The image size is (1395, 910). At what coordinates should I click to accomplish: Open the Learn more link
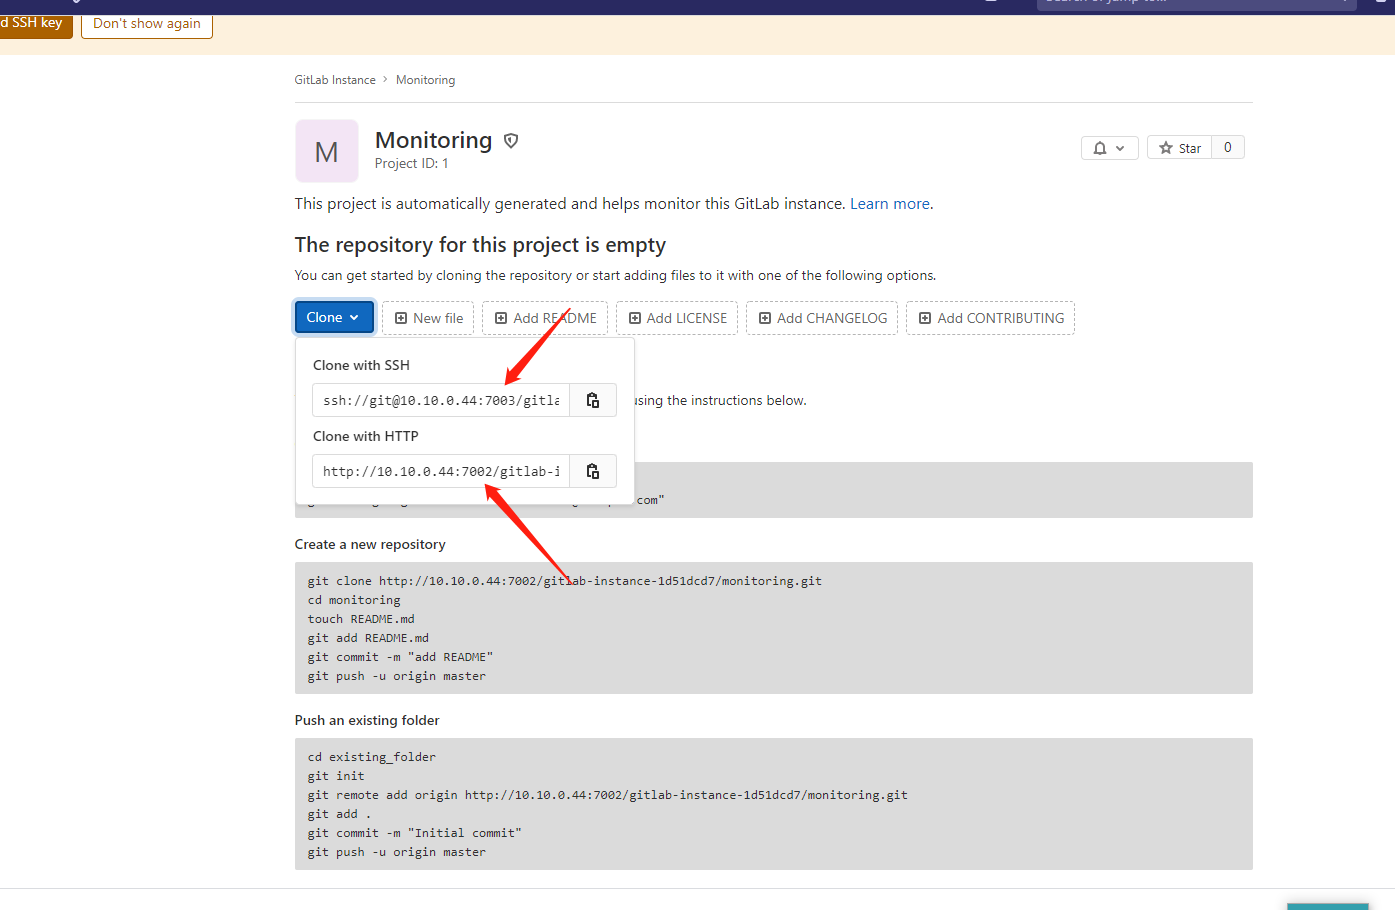(890, 204)
